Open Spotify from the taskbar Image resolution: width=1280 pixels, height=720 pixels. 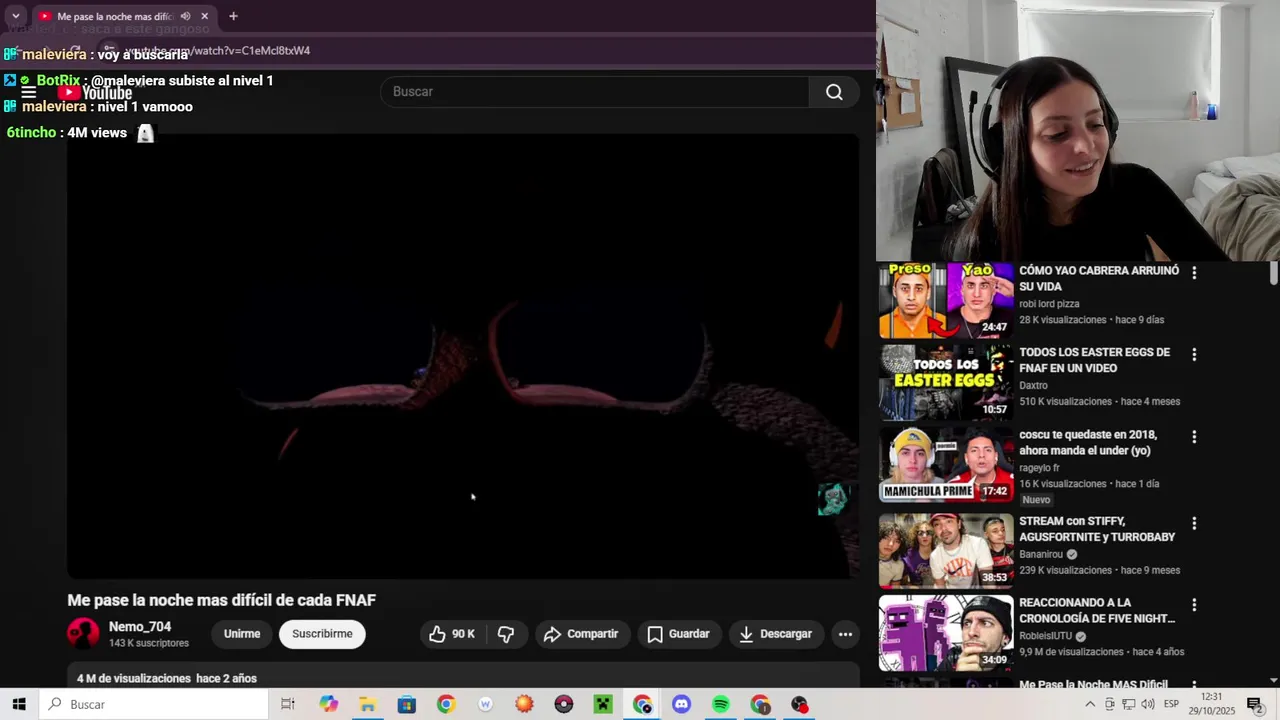[721, 704]
